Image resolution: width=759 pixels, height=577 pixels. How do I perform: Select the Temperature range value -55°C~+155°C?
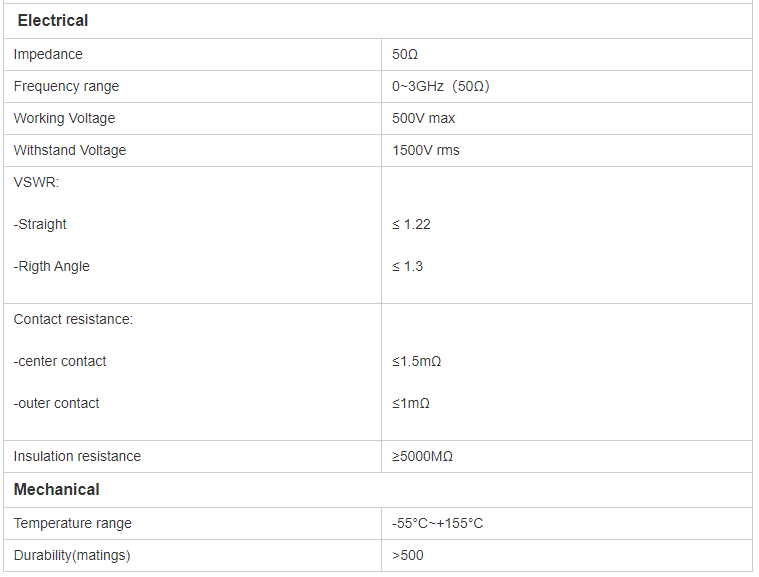tap(437, 523)
